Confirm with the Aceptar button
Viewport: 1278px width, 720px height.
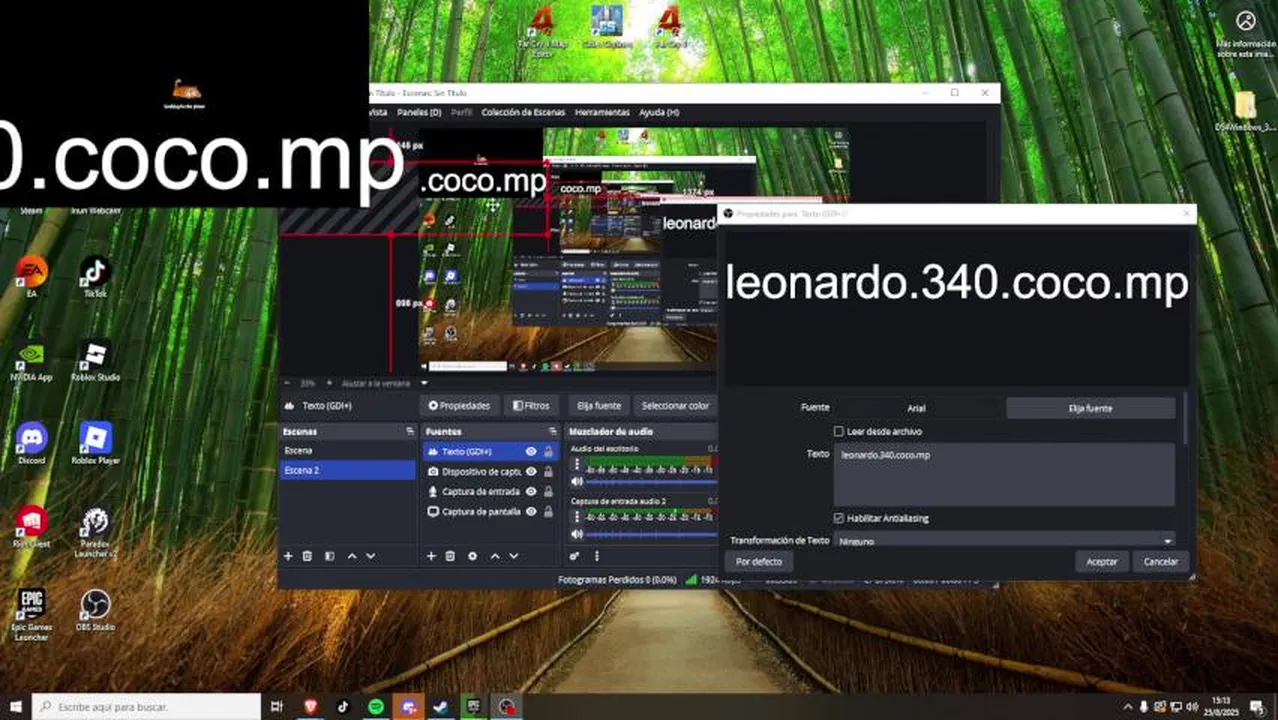(x=1102, y=562)
